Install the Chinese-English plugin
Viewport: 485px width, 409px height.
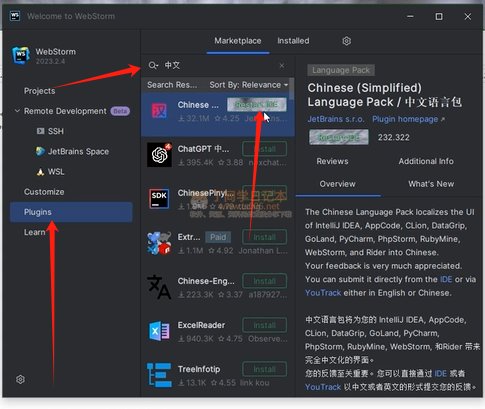click(x=265, y=281)
